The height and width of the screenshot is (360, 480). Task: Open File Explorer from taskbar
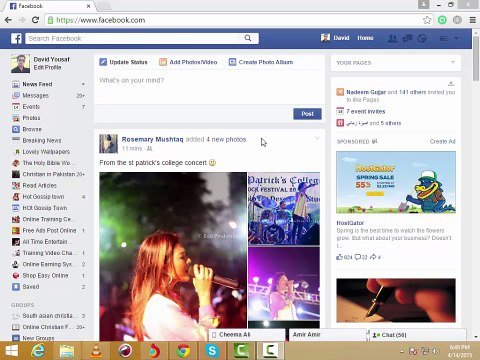pyautogui.click(x=67, y=351)
